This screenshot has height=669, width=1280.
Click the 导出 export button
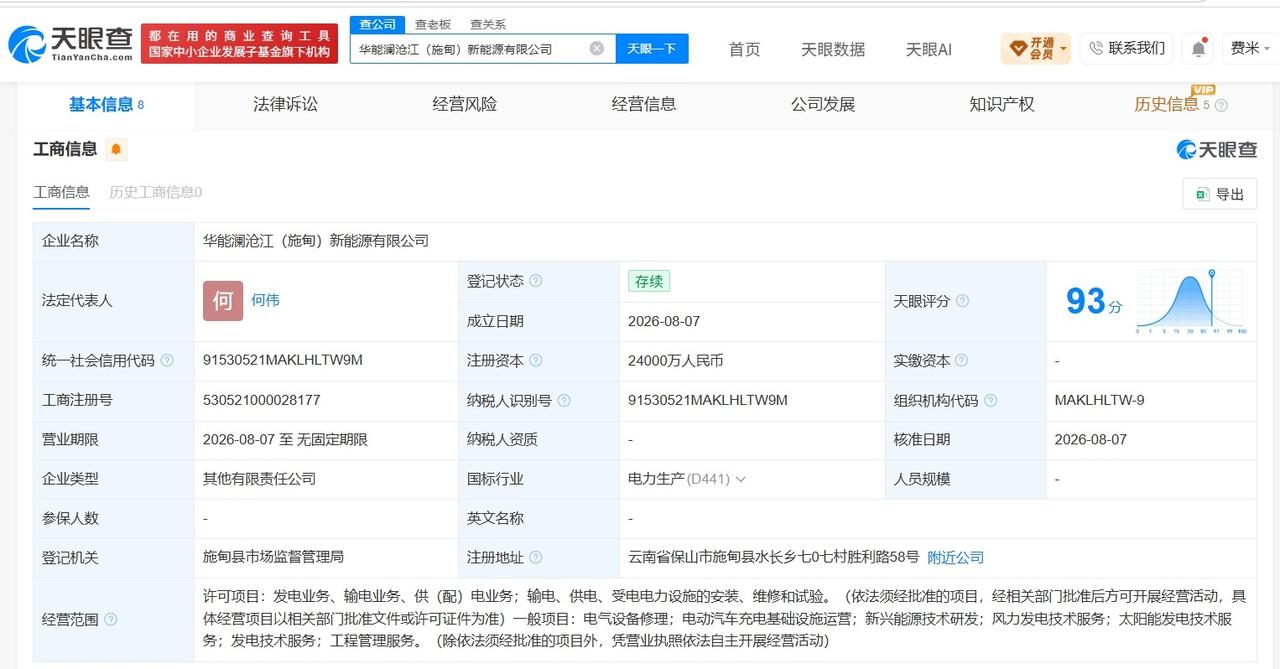(x=1220, y=194)
